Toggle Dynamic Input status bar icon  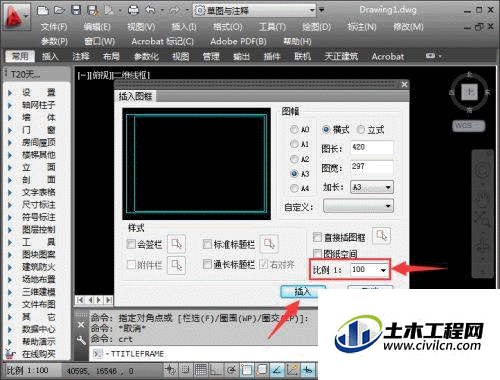tap(308, 370)
